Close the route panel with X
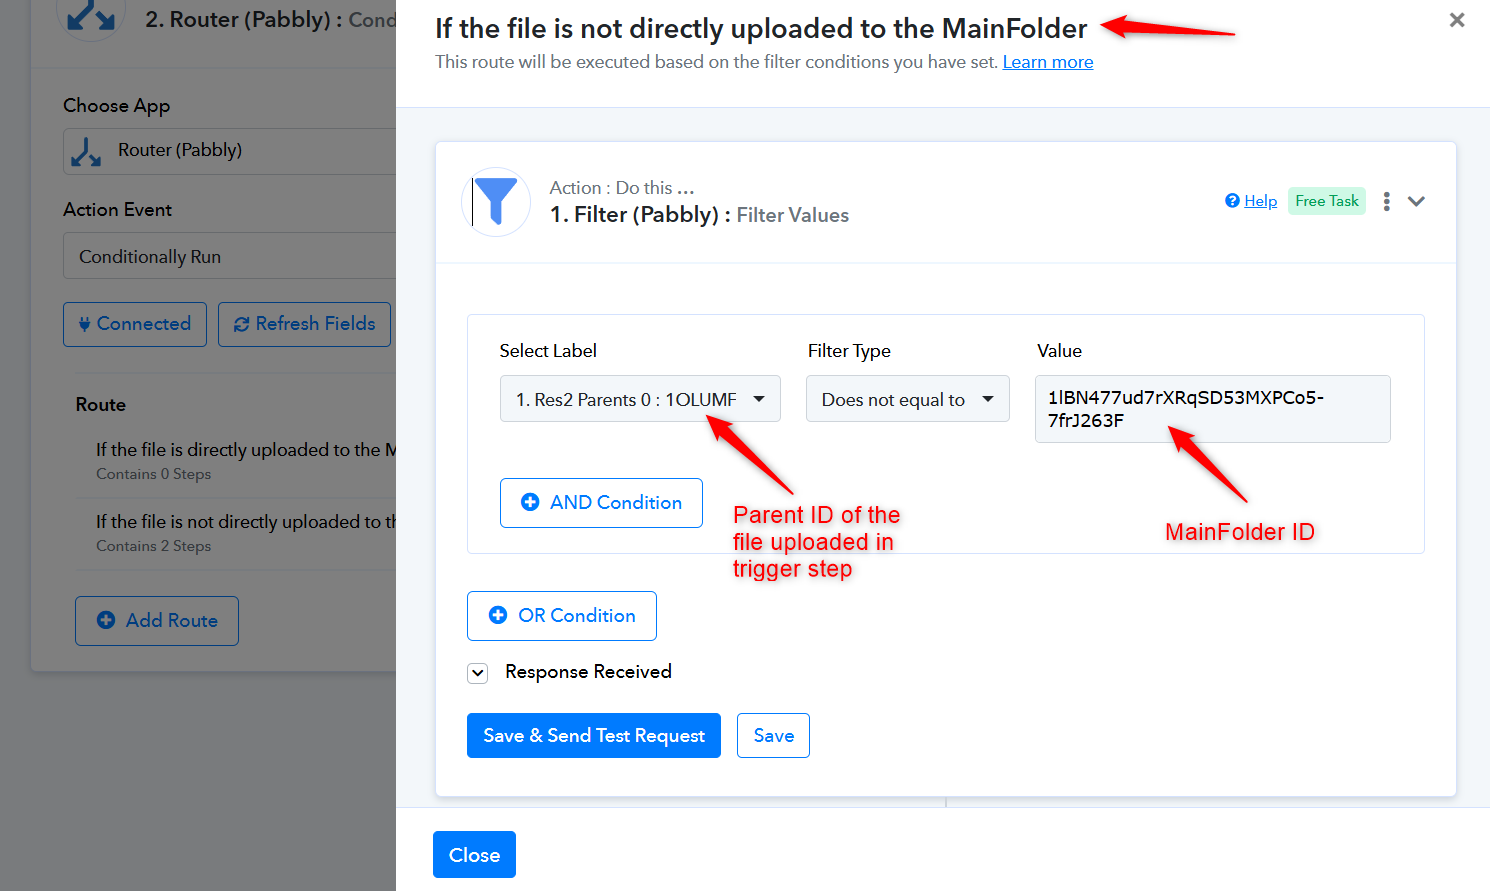This screenshot has width=1490, height=891. (1457, 20)
